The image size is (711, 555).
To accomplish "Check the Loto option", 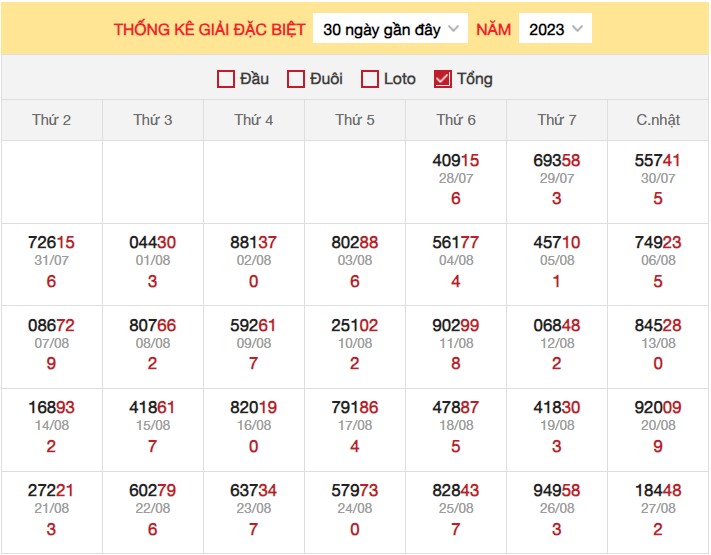I will (x=370, y=79).
